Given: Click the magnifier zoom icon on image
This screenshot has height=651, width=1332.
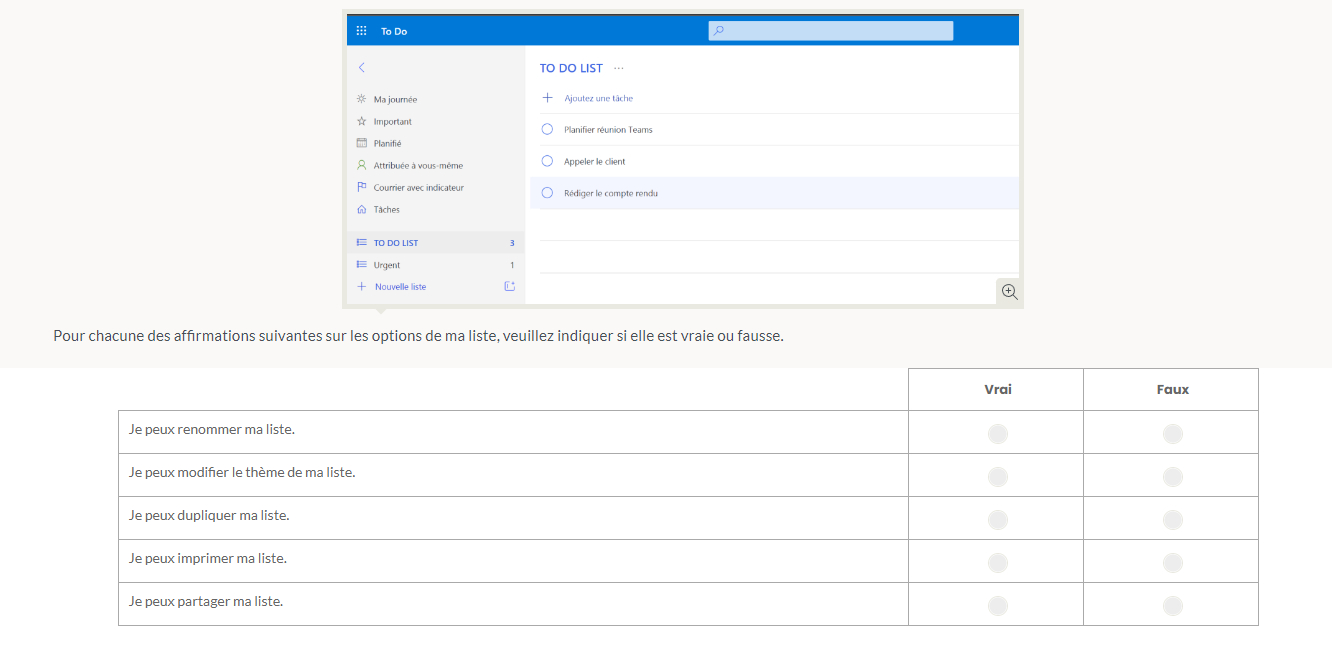Looking at the screenshot, I should pyautogui.click(x=1009, y=292).
